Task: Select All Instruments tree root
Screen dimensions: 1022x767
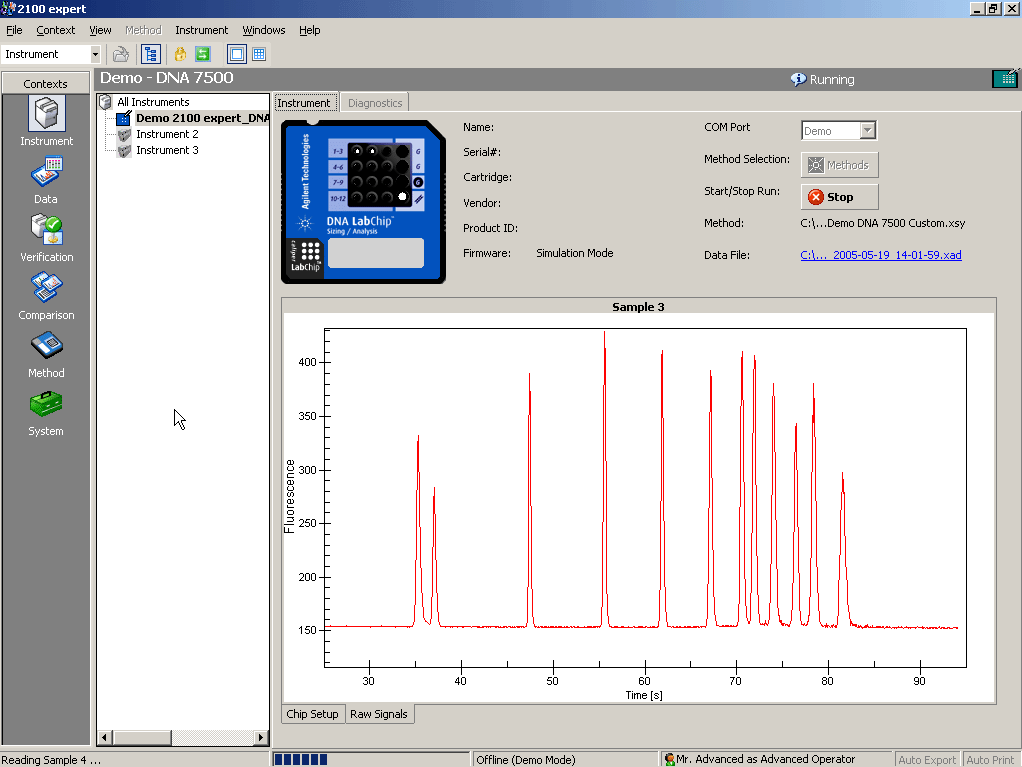Action: coord(153,102)
